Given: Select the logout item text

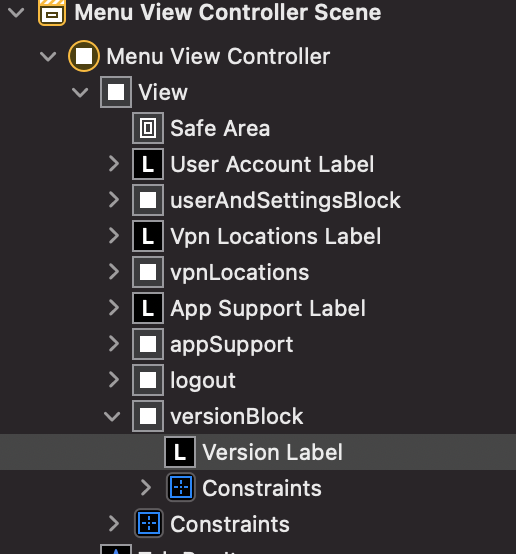Looking at the screenshot, I should 203,381.
